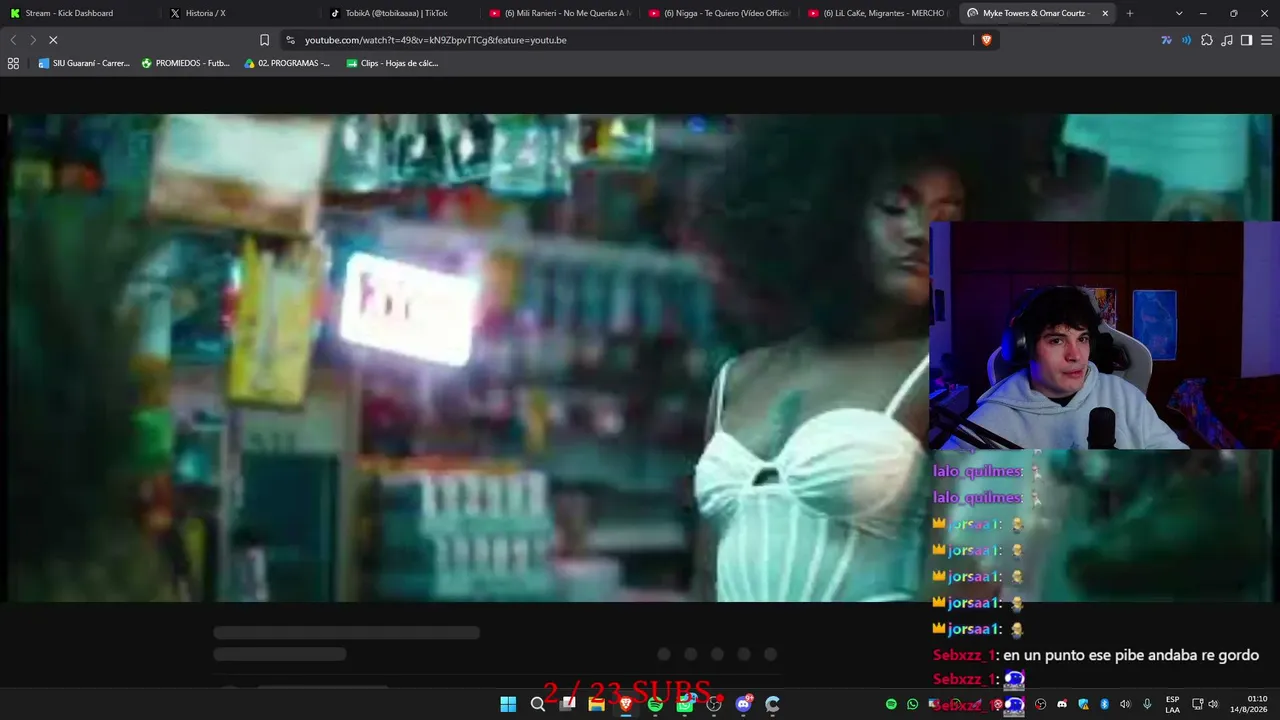Switch to the Stream - Kick Dashboard tab
Viewport: 1280px width, 720px height.
(80, 13)
